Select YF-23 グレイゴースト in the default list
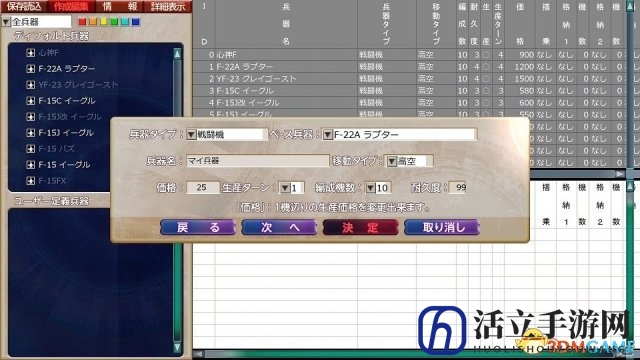 (78, 84)
